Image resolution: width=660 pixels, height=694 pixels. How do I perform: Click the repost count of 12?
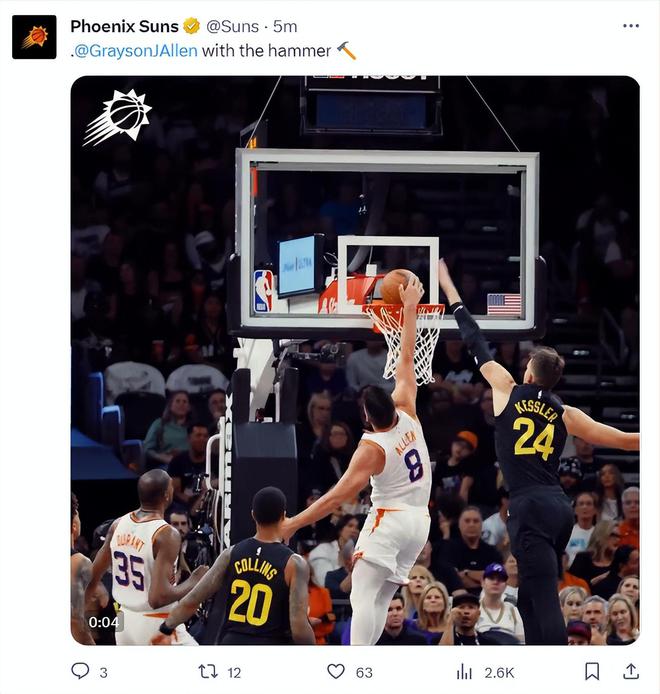point(234,672)
